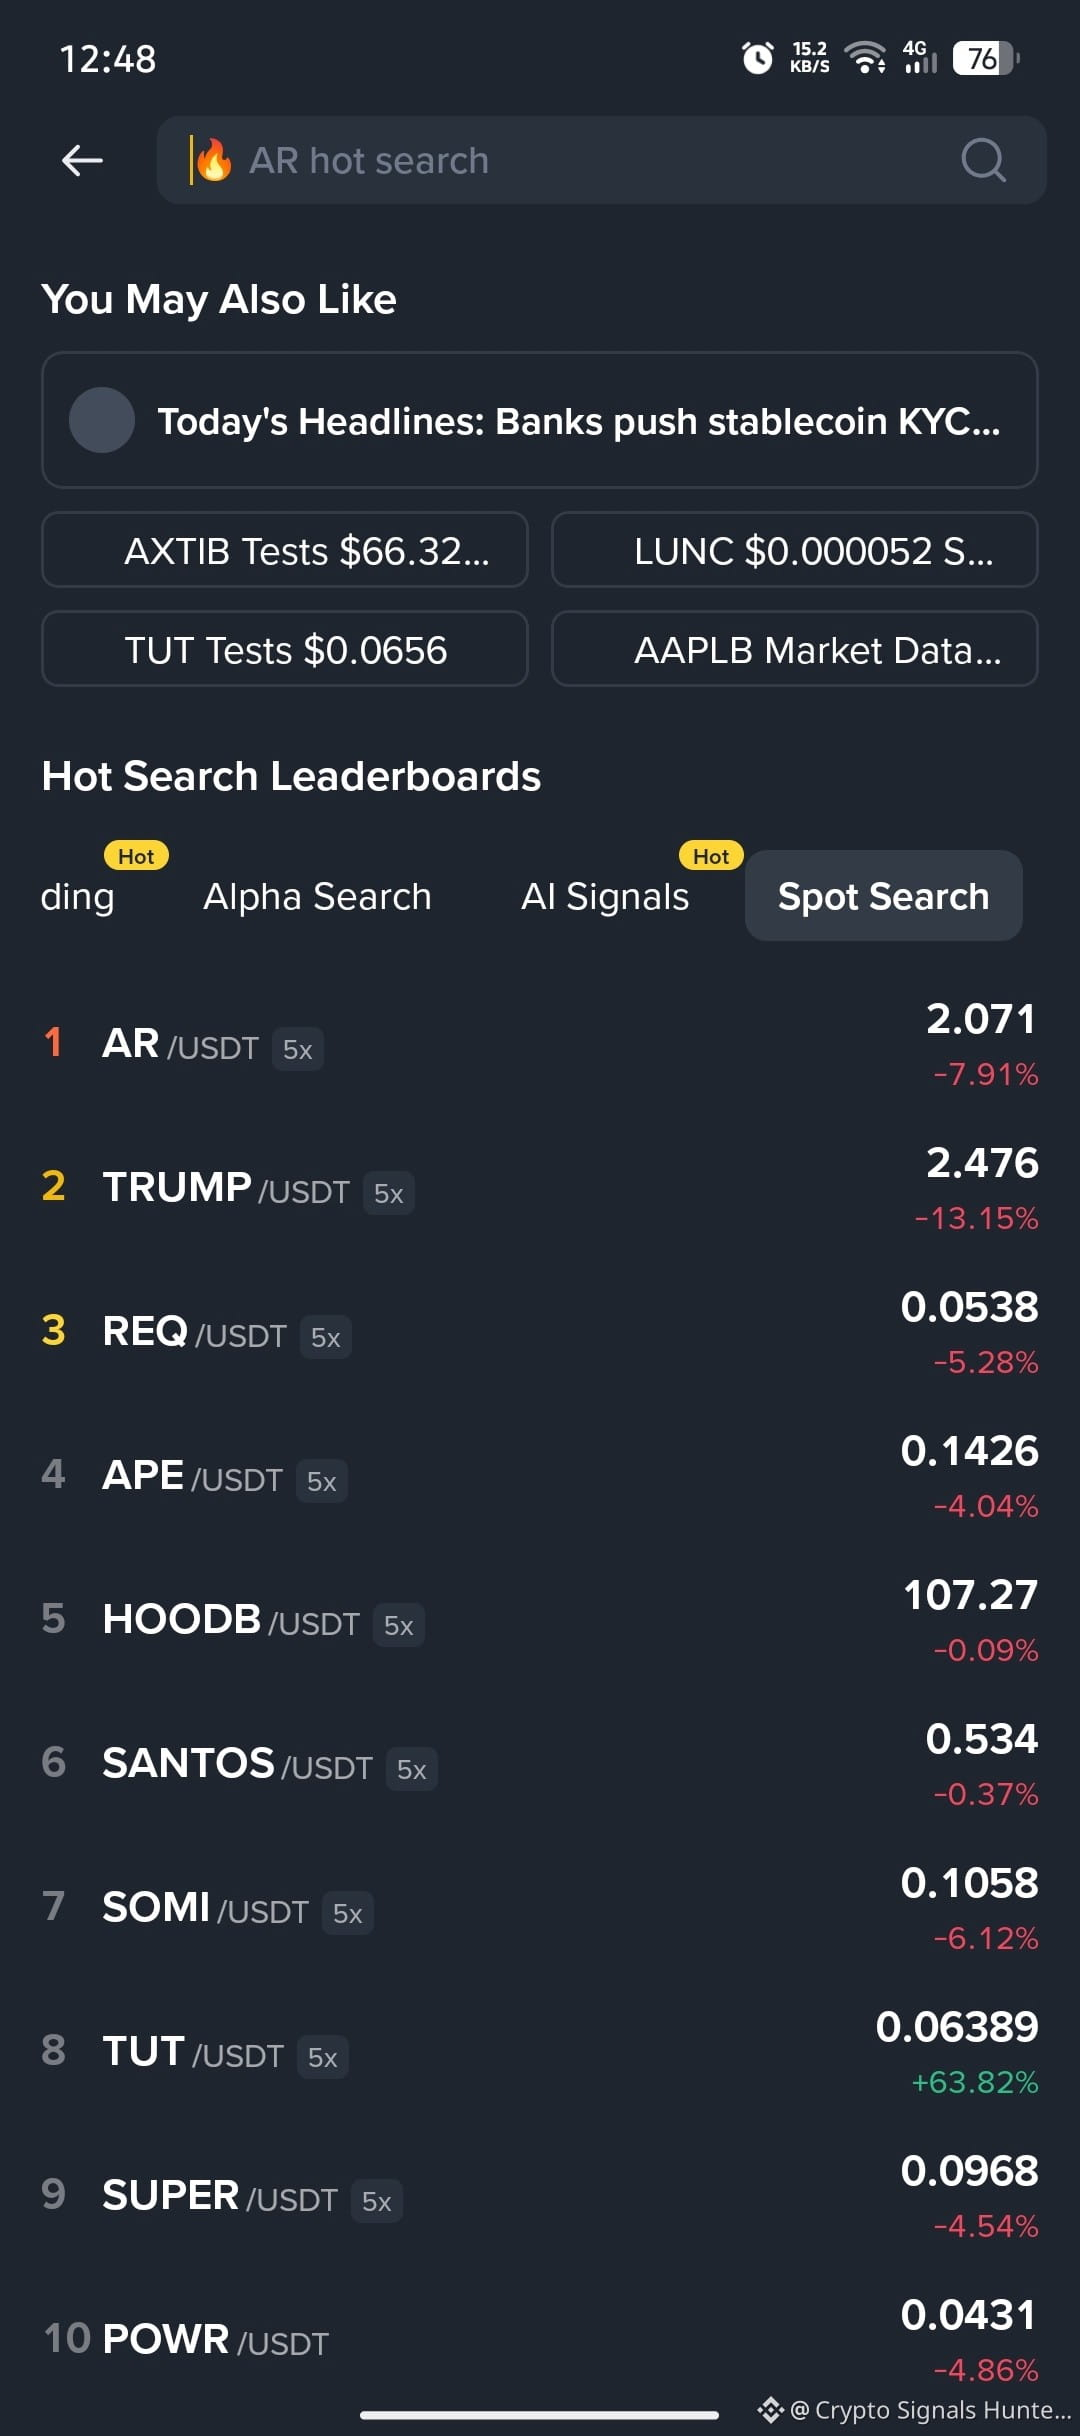Tap the headline's round avatar icon
This screenshot has height=2436, width=1080.
coord(102,420)
